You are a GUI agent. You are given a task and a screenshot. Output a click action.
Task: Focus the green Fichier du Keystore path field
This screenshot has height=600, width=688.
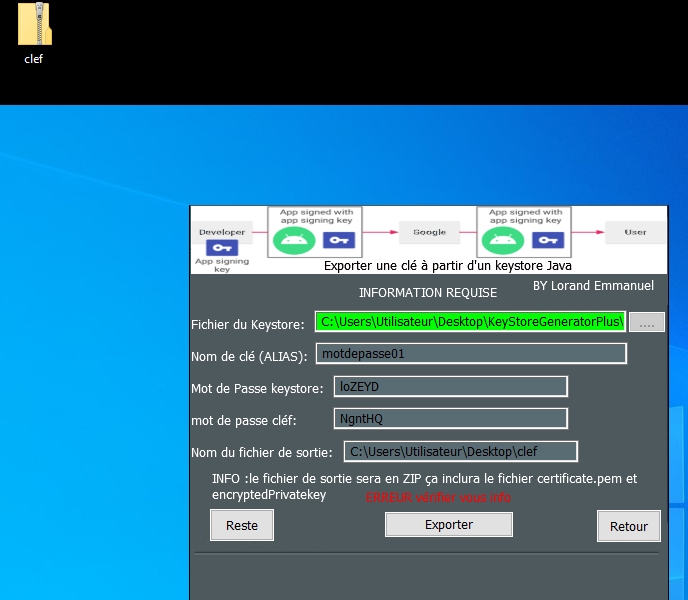tap(470, 322)
